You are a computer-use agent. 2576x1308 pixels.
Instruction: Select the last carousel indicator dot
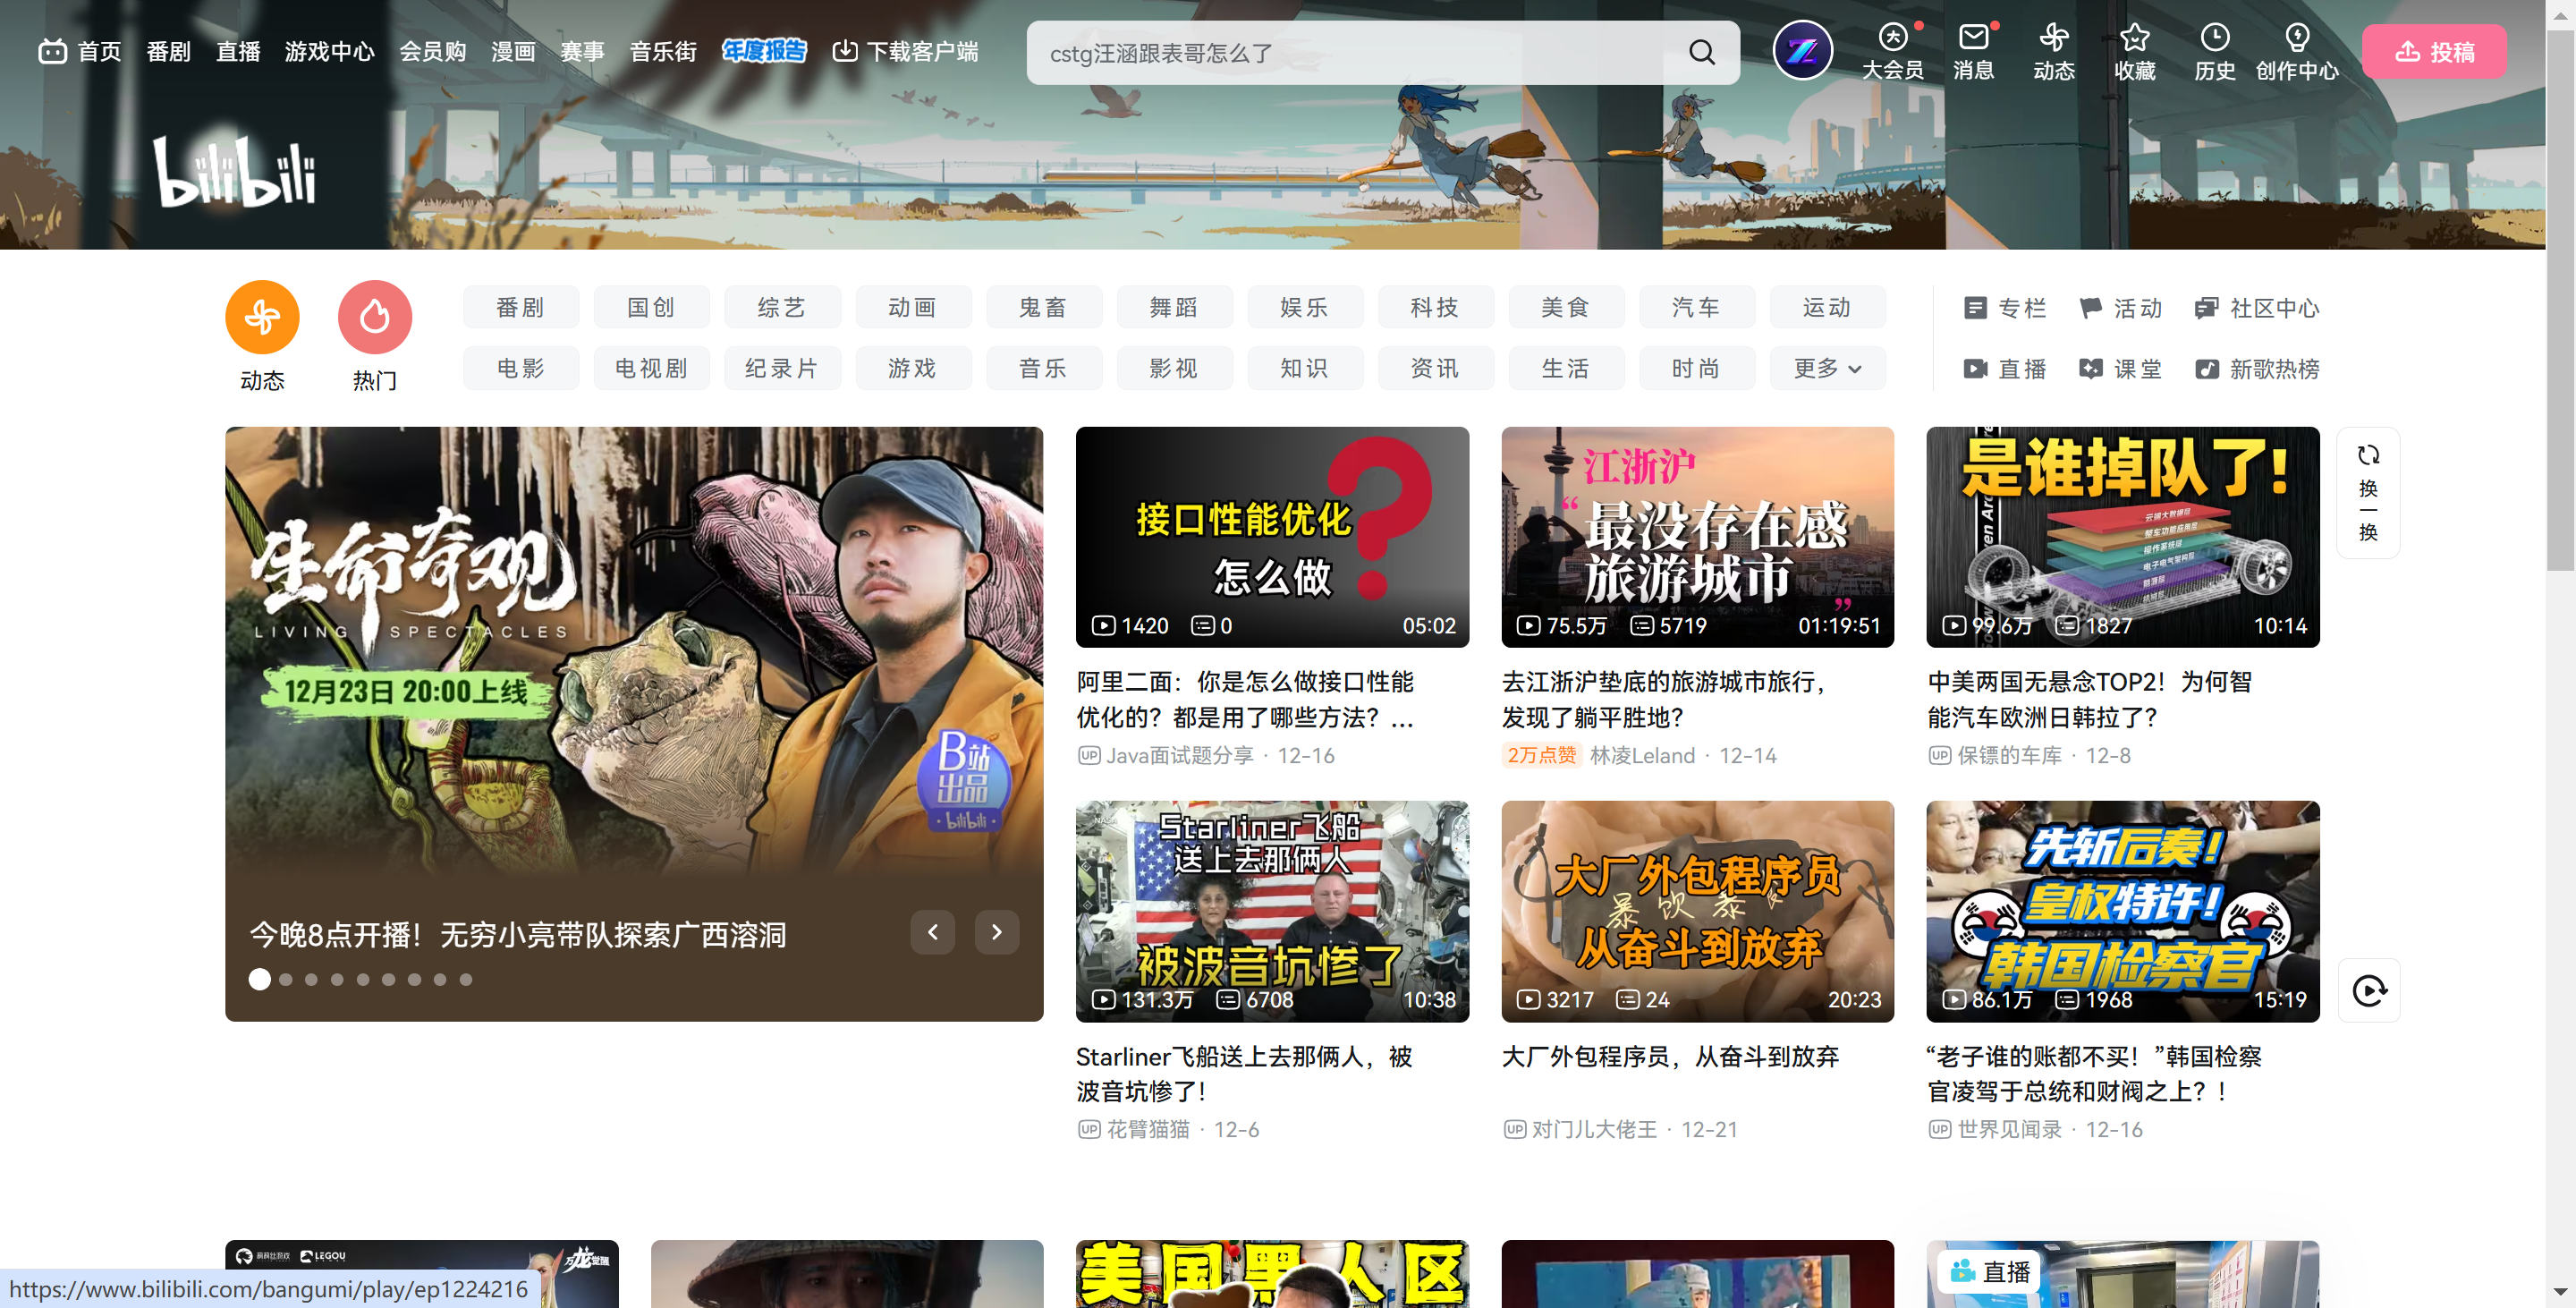click(466, 980)
